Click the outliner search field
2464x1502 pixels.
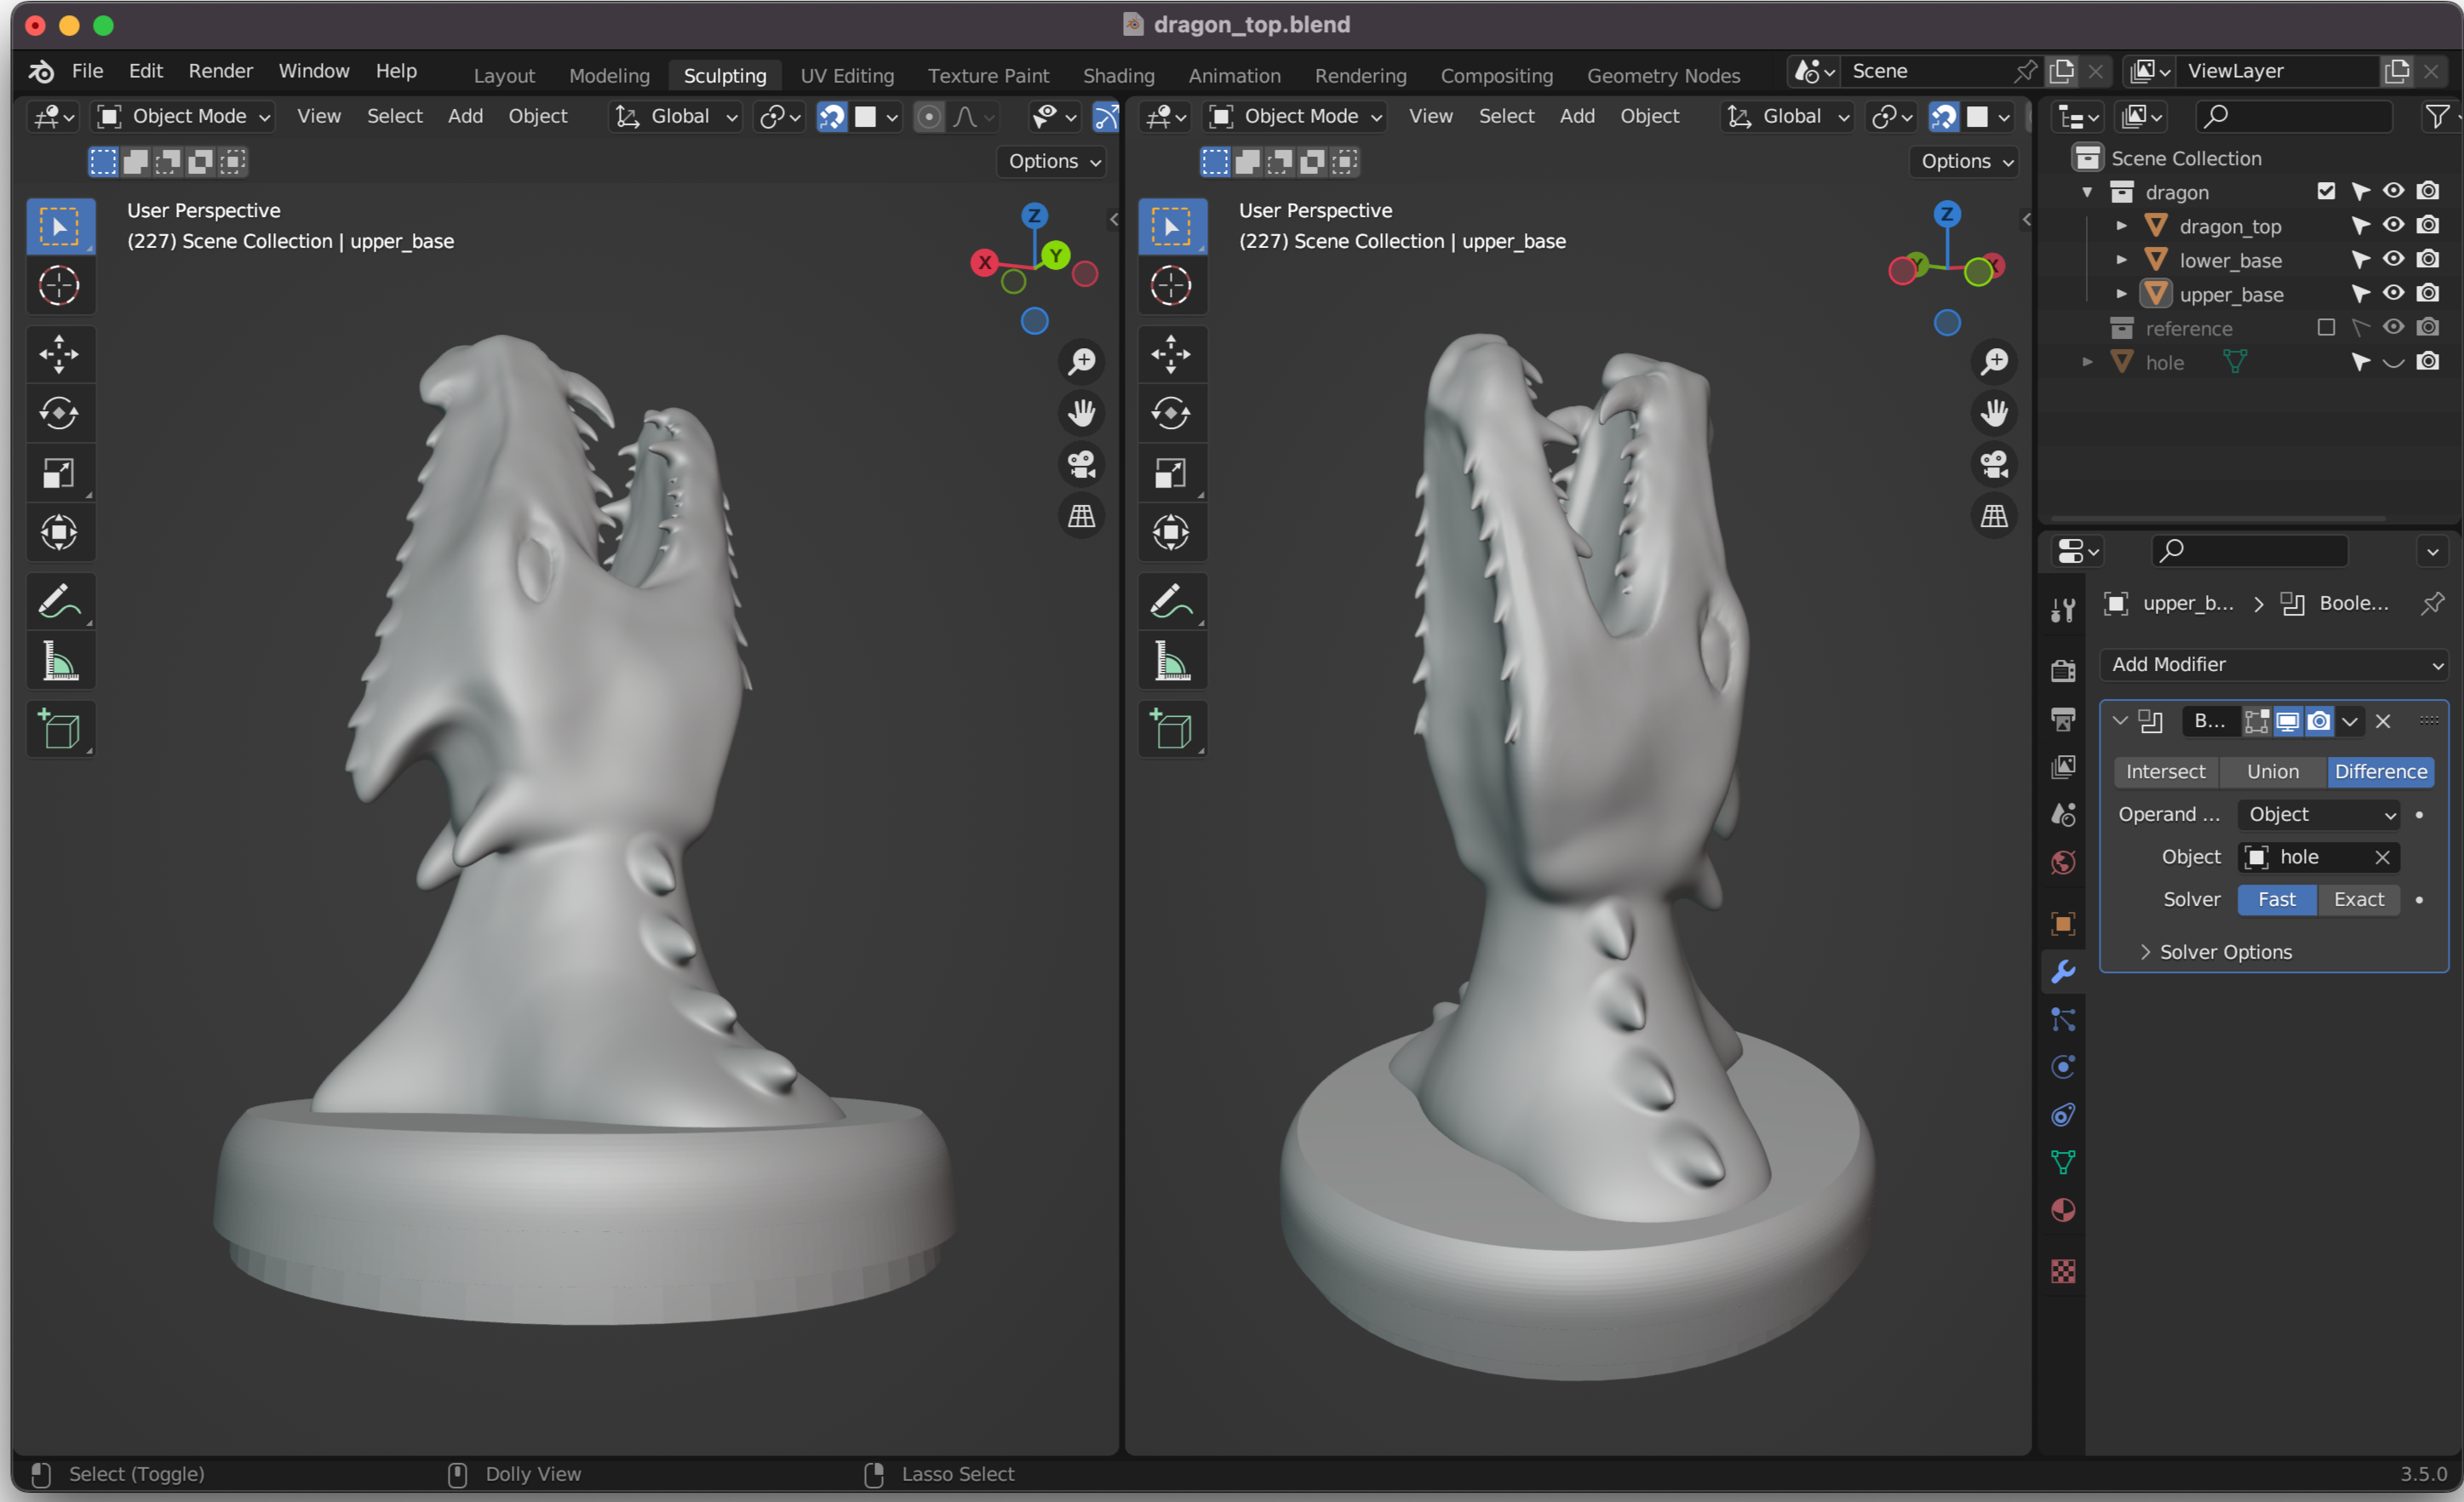click(2294, 117)
